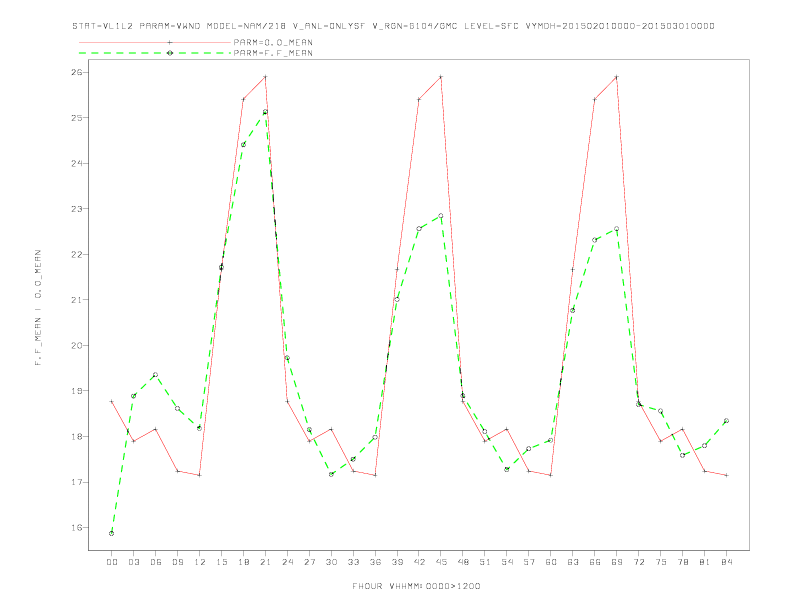This screenshot has width=792, height=612.
Task: Click the green circle data point at hour 45
Action: [441, 216]
